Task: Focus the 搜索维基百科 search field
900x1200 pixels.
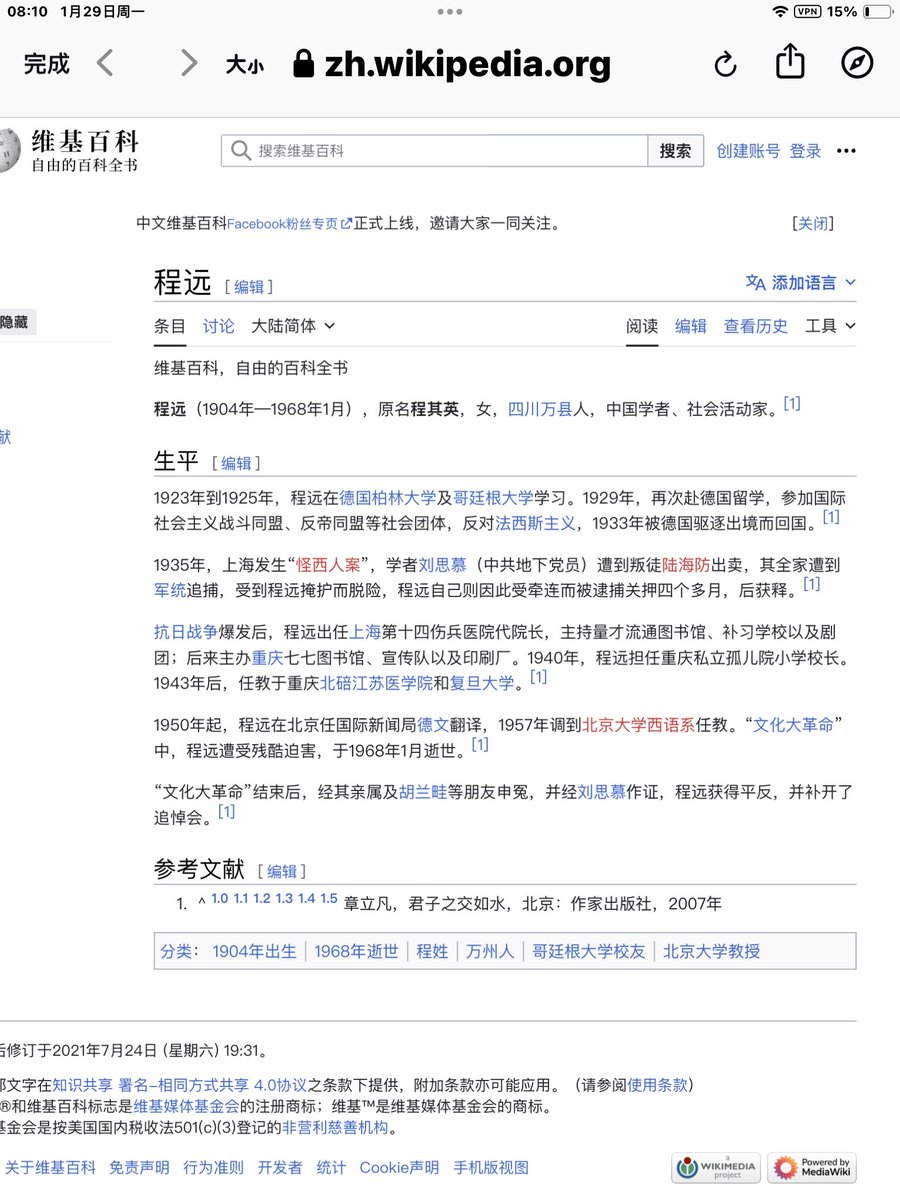Action: 435,151
